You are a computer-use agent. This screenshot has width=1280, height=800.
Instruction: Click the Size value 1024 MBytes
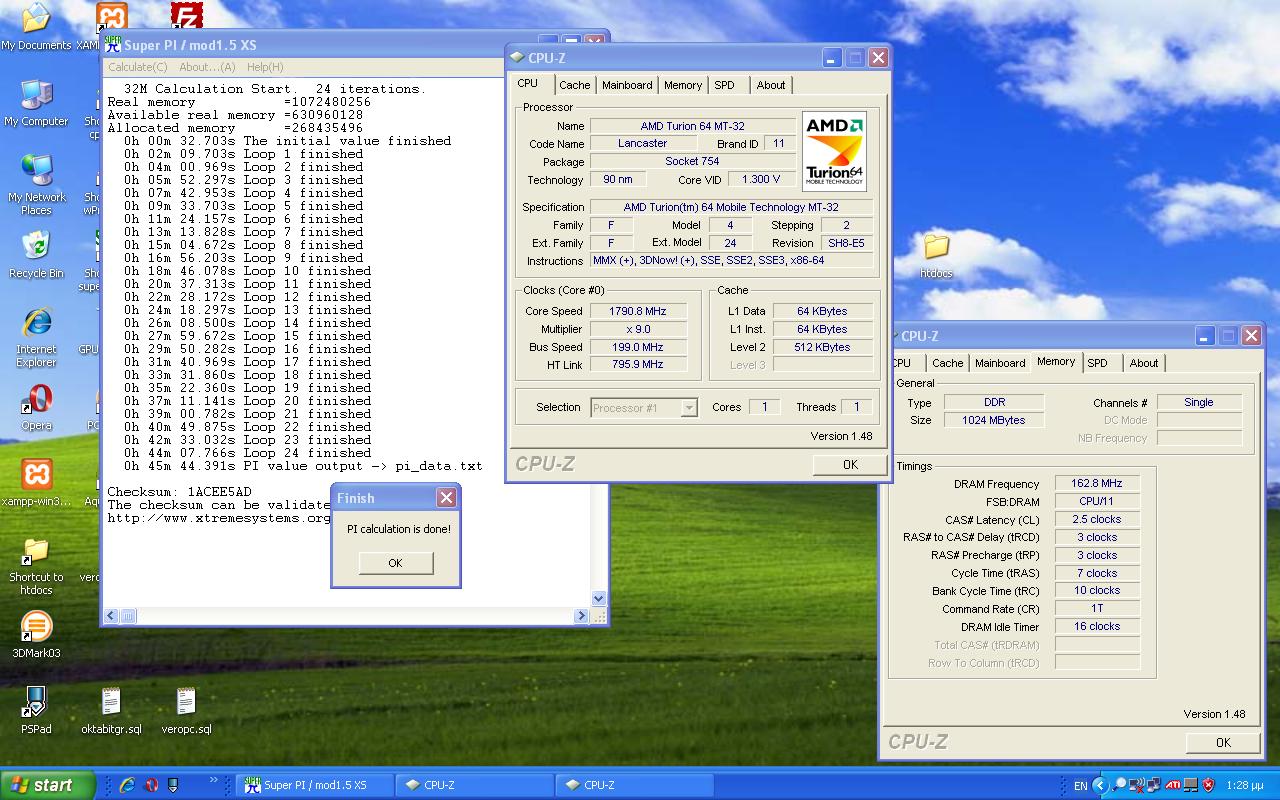click(994, 420)
